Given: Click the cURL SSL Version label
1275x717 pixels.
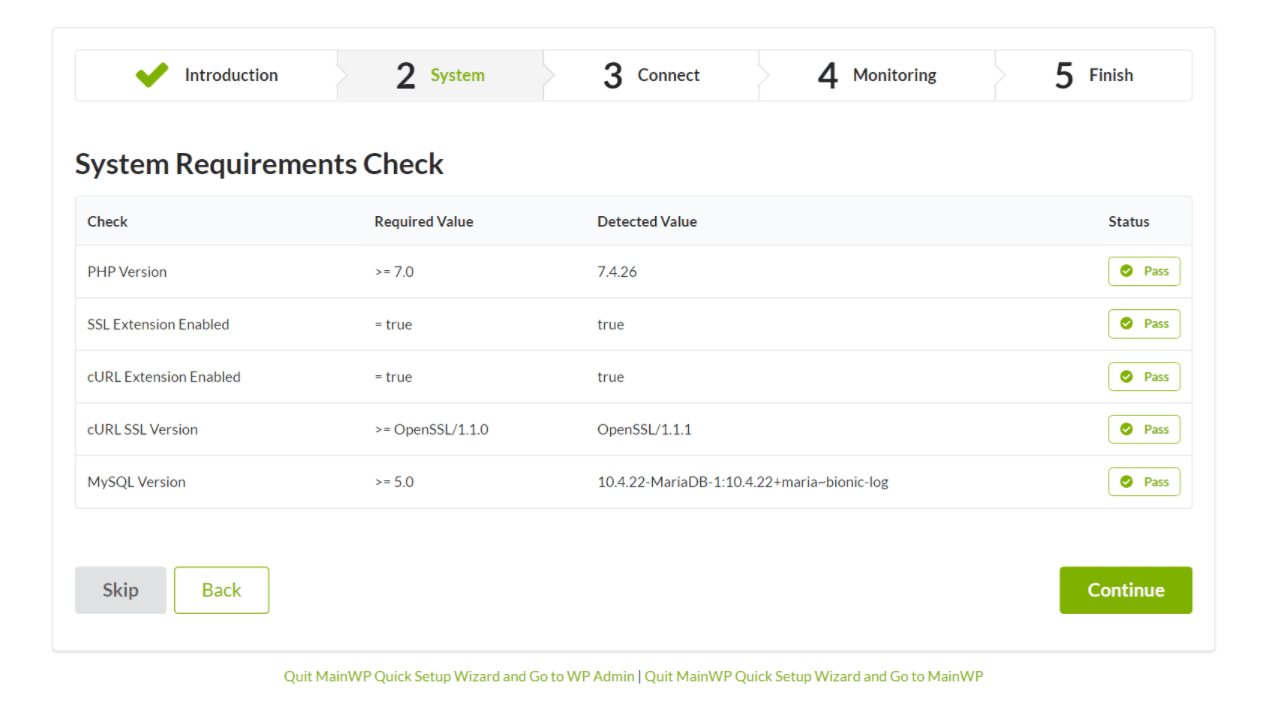Looking at the screenshot, I should click(142, 429).
